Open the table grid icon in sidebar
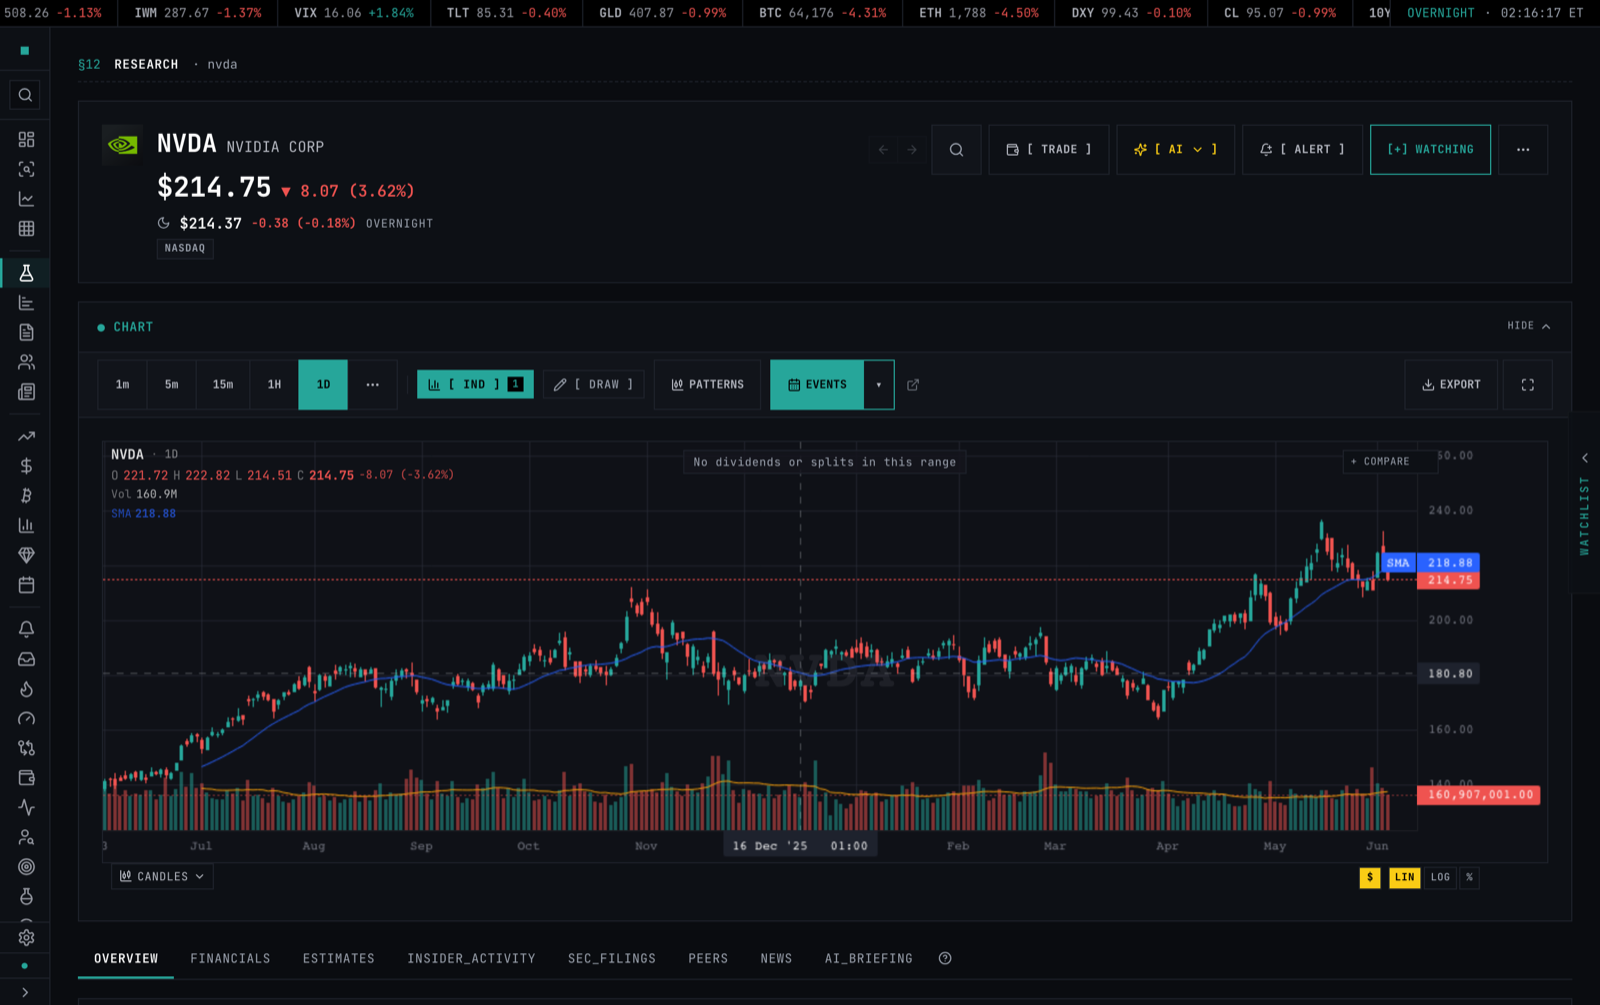Image resolution: width=1600 pixels, height=1005 pixels. click(x=26, y=229)
